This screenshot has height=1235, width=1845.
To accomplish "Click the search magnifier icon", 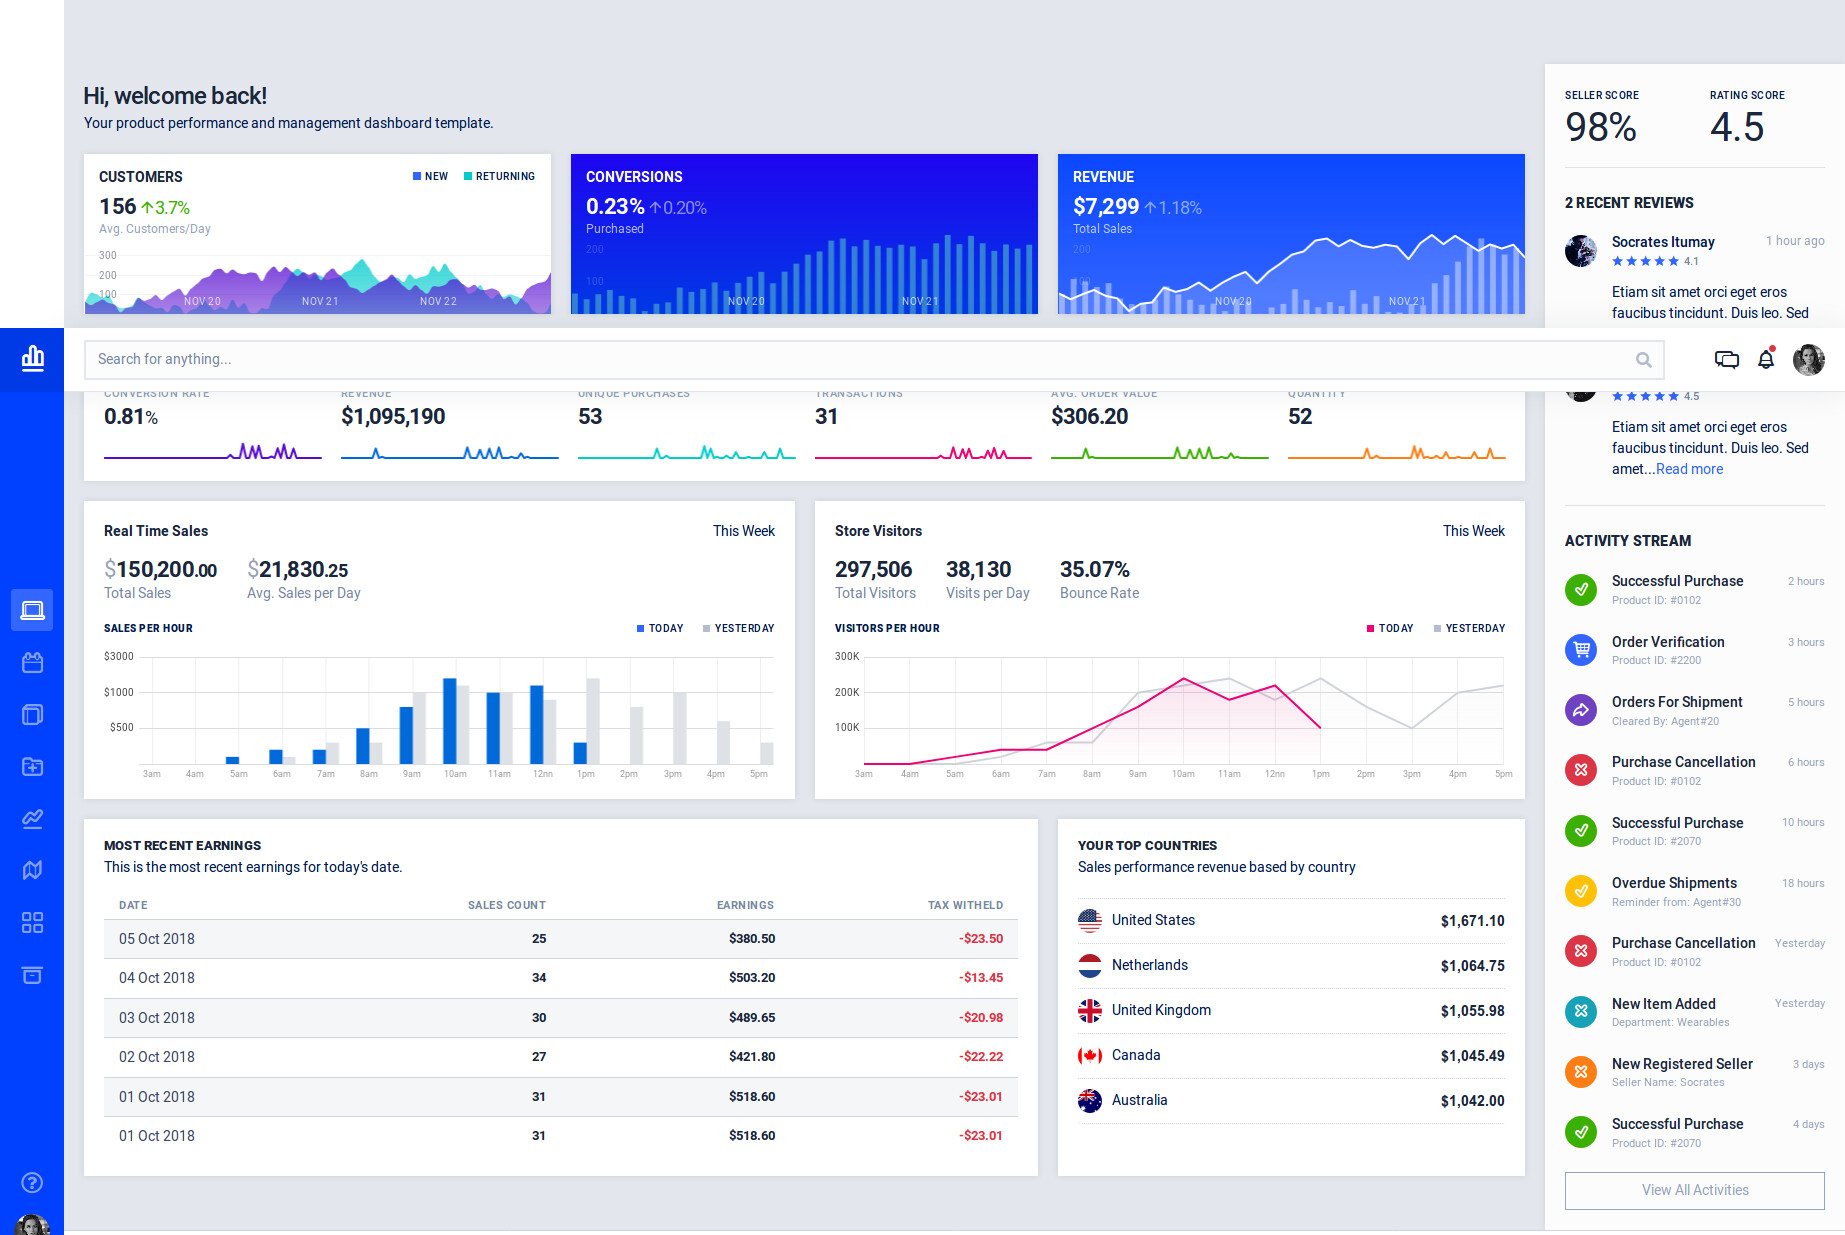I will tap(1643, 360).
